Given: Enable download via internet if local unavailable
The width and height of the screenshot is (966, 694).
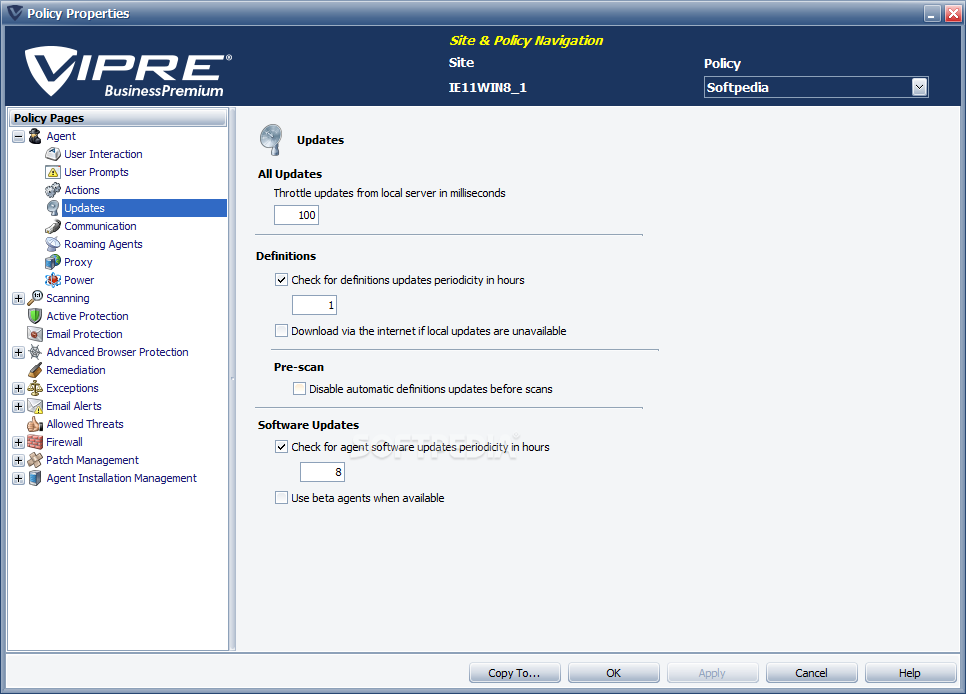Looking at the screenshot, I should [282, 331].
